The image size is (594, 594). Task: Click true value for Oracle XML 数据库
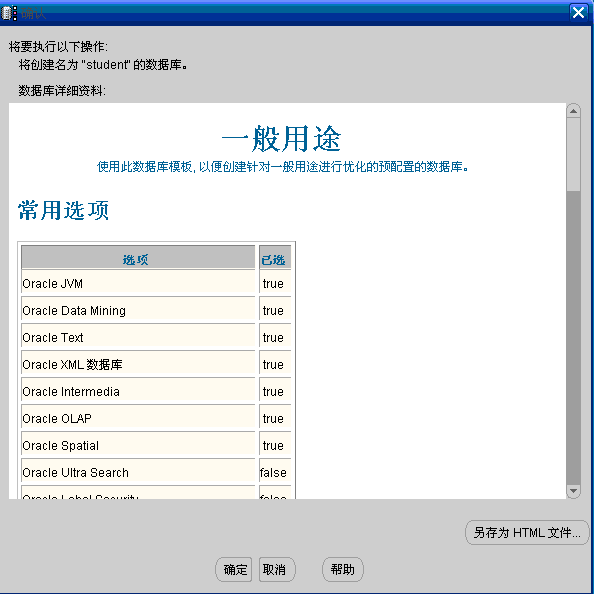pyautogui.click(x=273, y=364)
